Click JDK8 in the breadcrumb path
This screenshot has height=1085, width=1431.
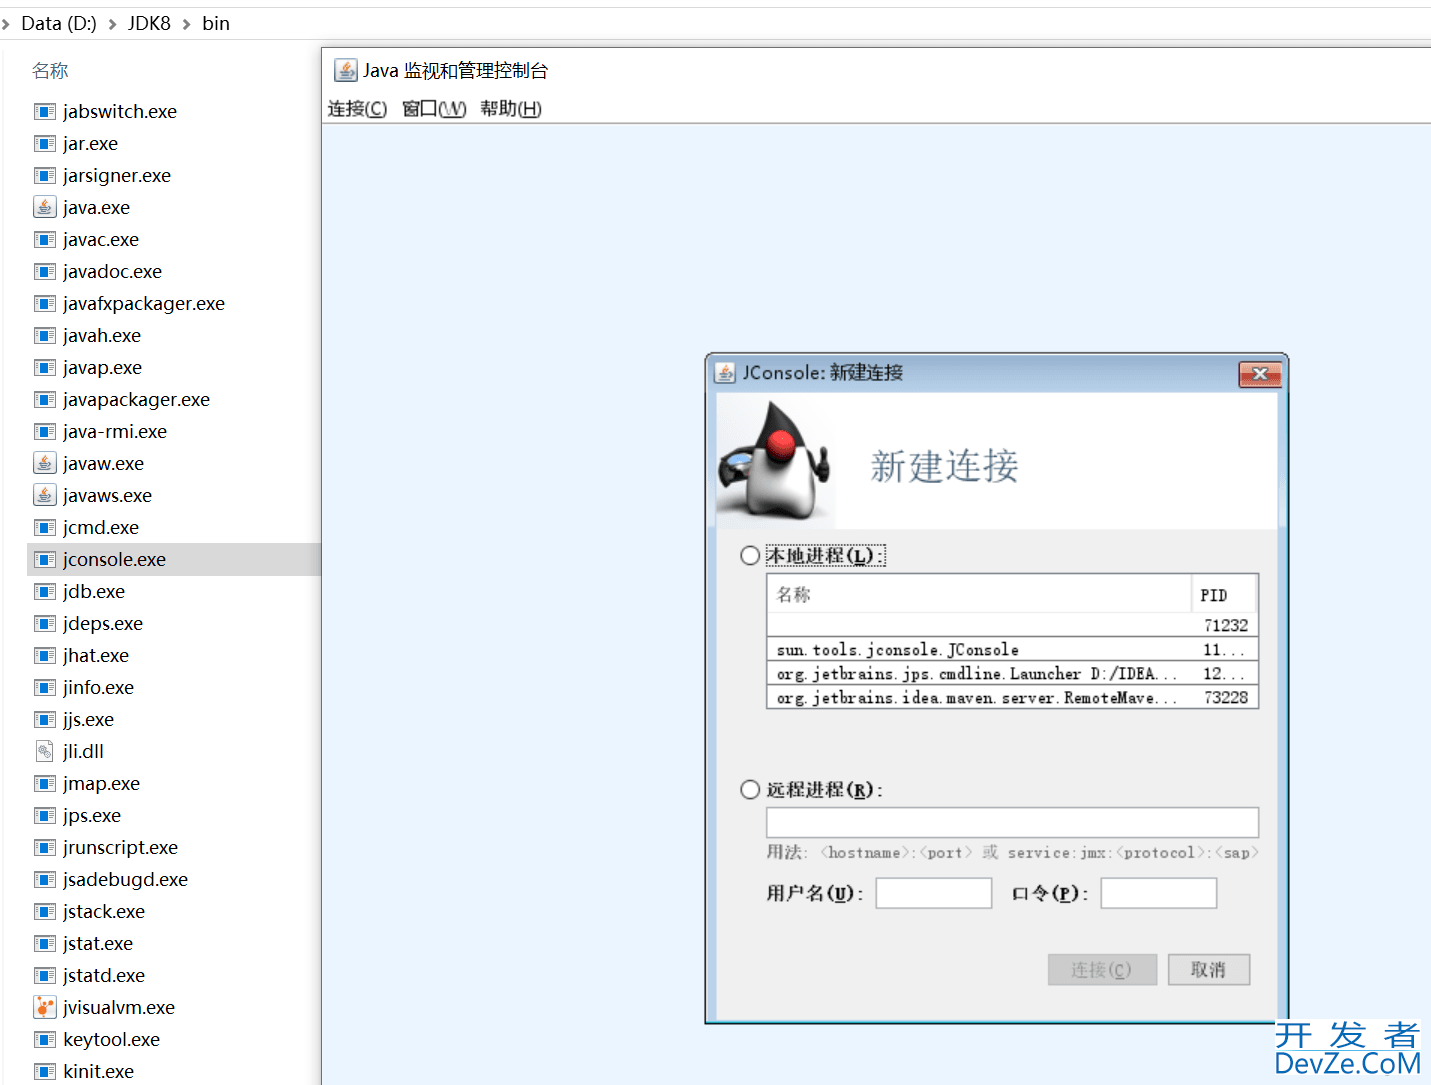tap(149, 23)
